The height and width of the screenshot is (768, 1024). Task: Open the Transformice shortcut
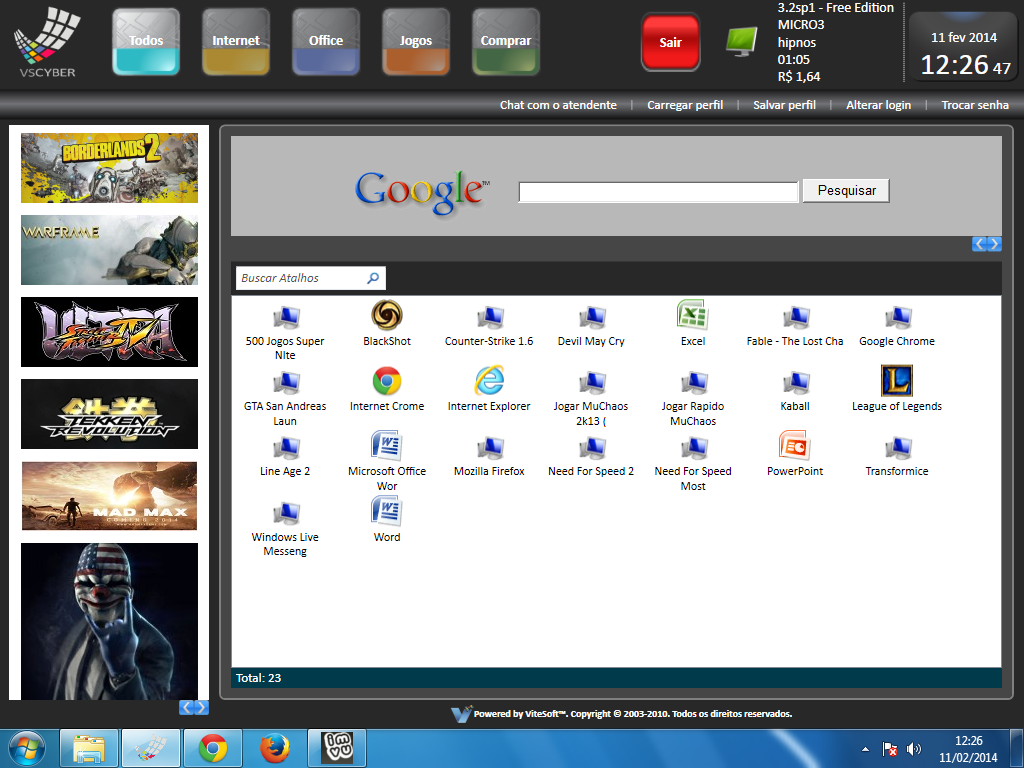pyautogui.click(x=897, y=456)
